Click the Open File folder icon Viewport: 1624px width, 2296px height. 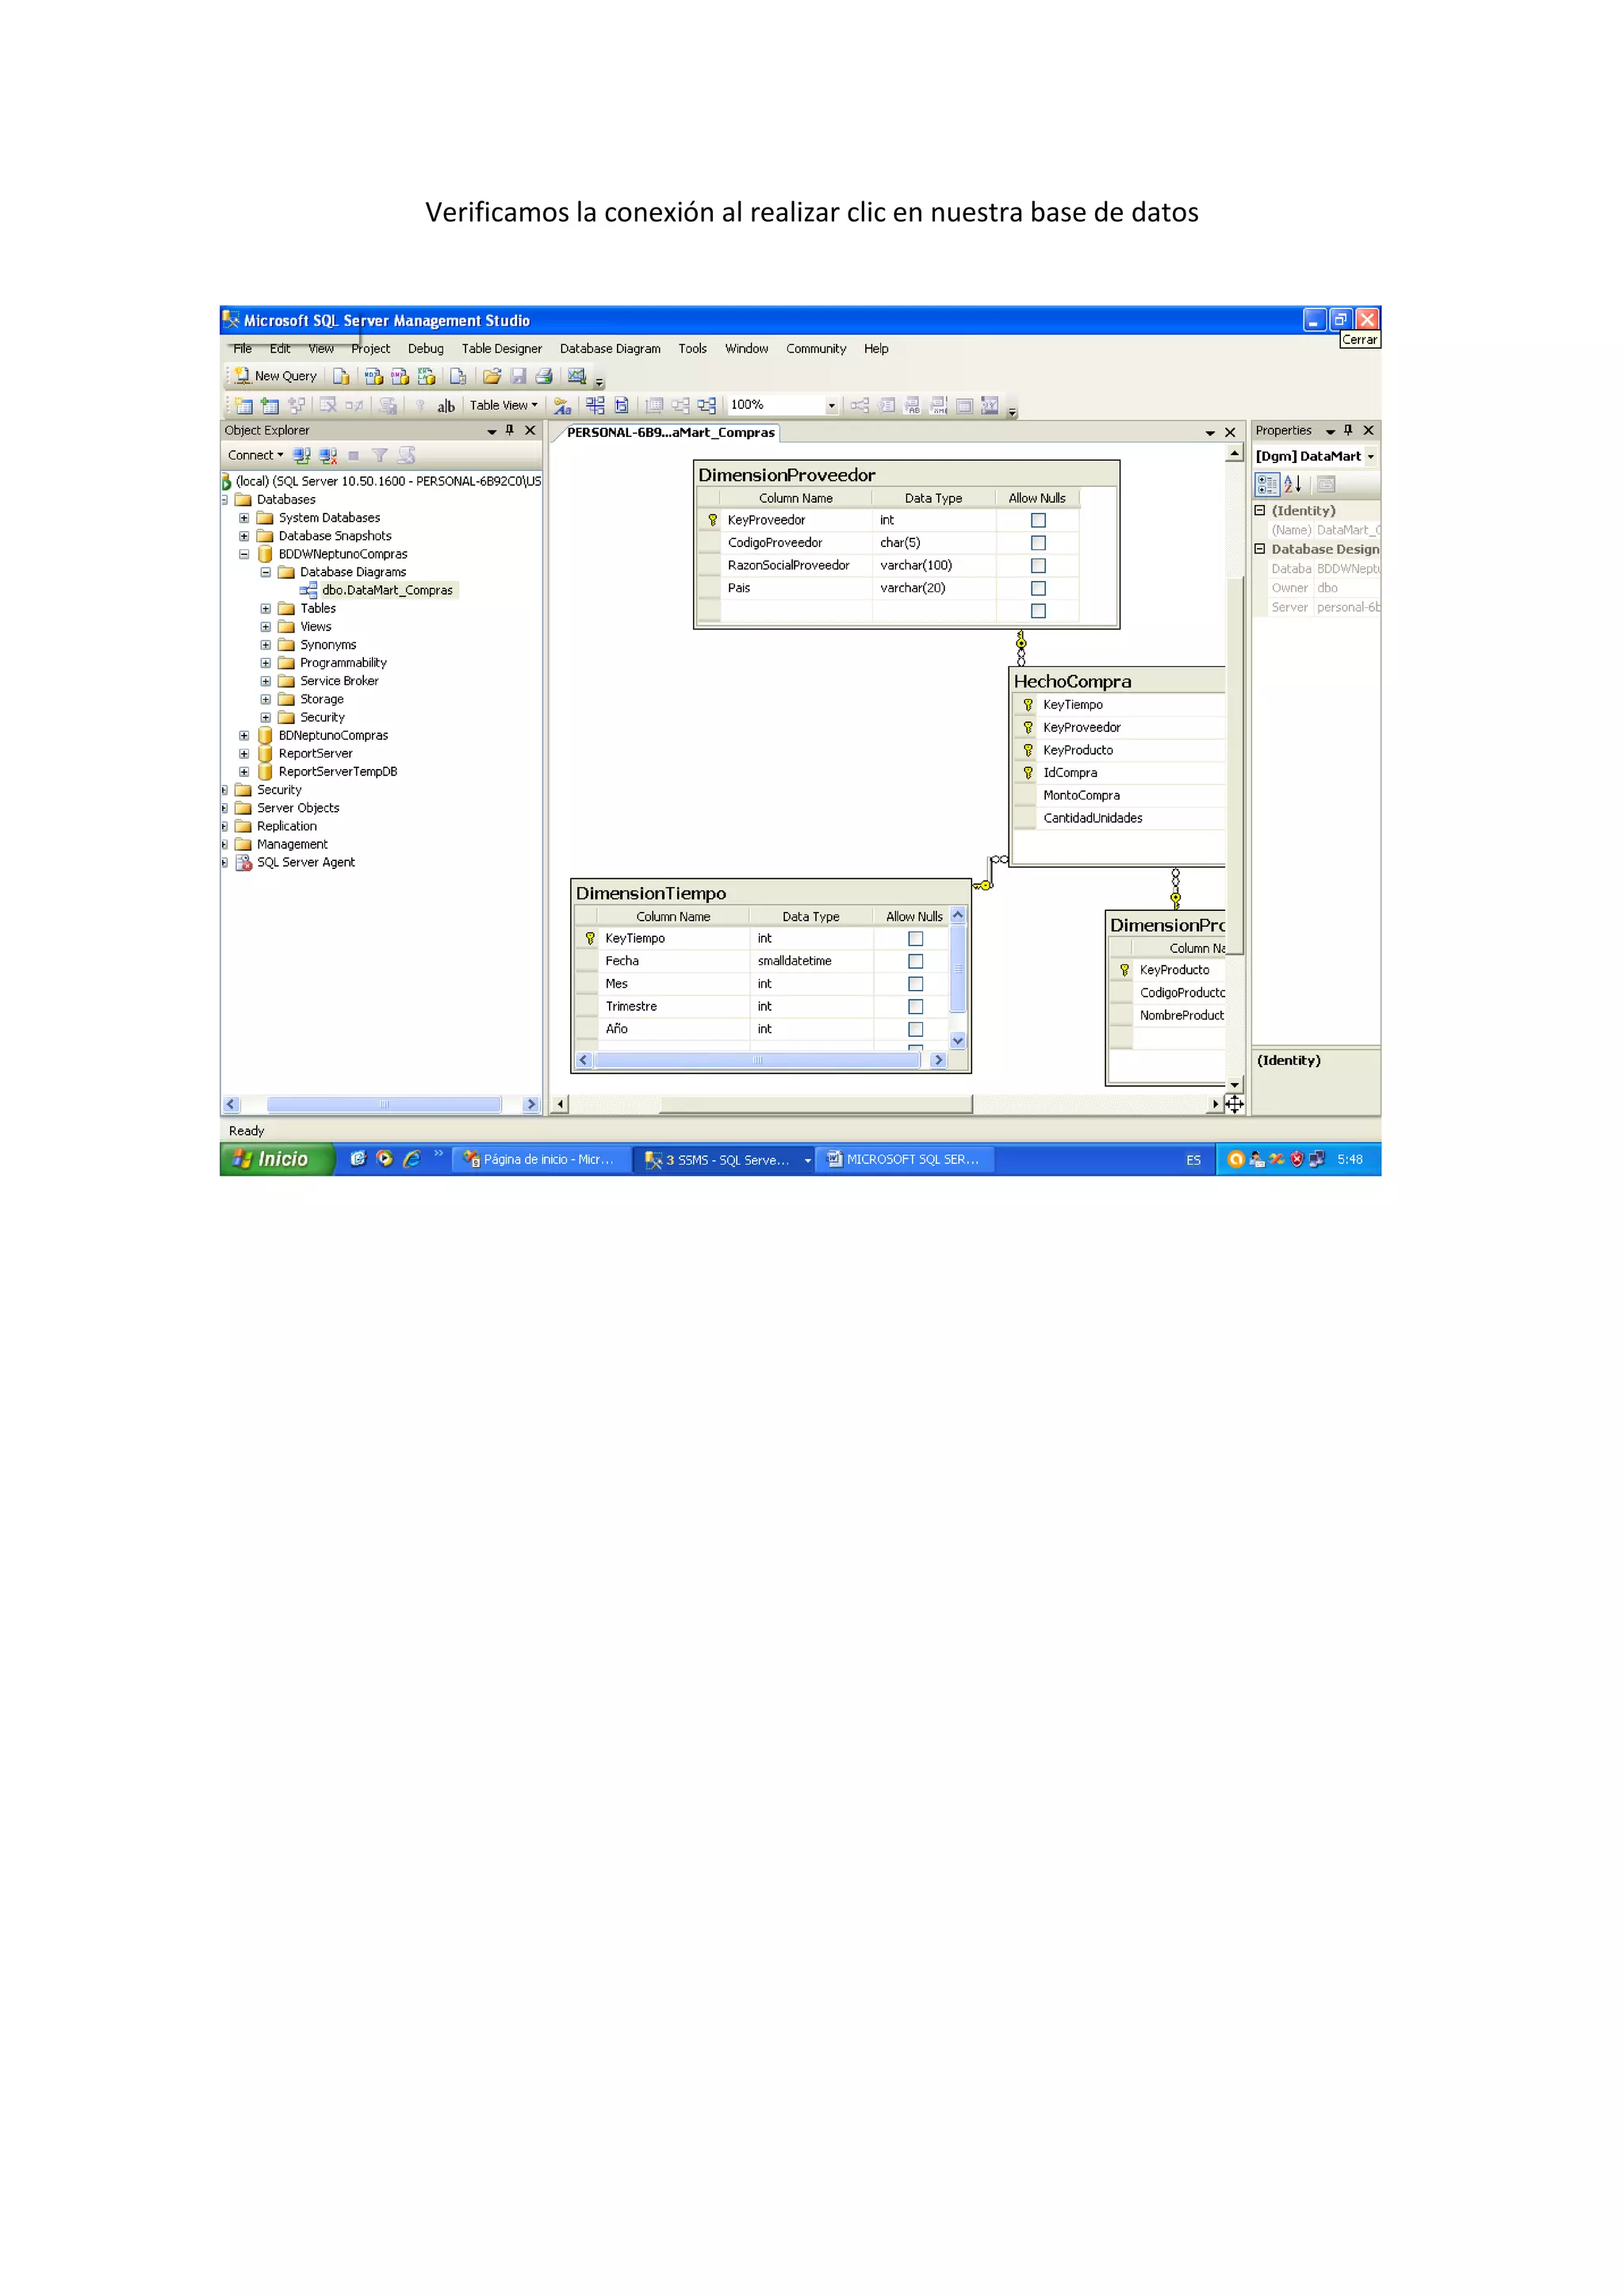(491, 376)
